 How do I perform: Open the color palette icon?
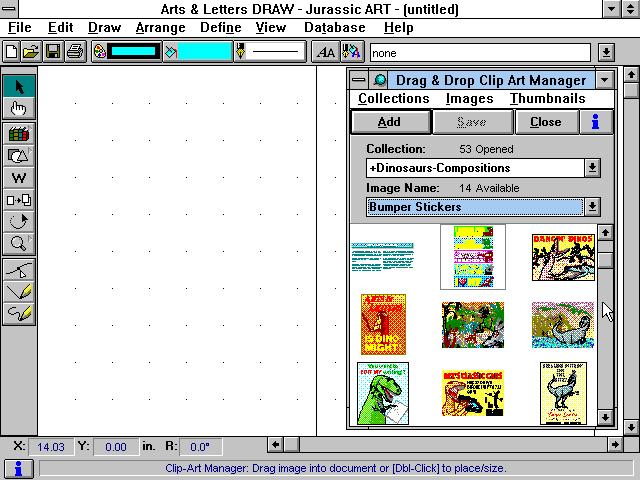pyautogui.click(x=99, y=52)
